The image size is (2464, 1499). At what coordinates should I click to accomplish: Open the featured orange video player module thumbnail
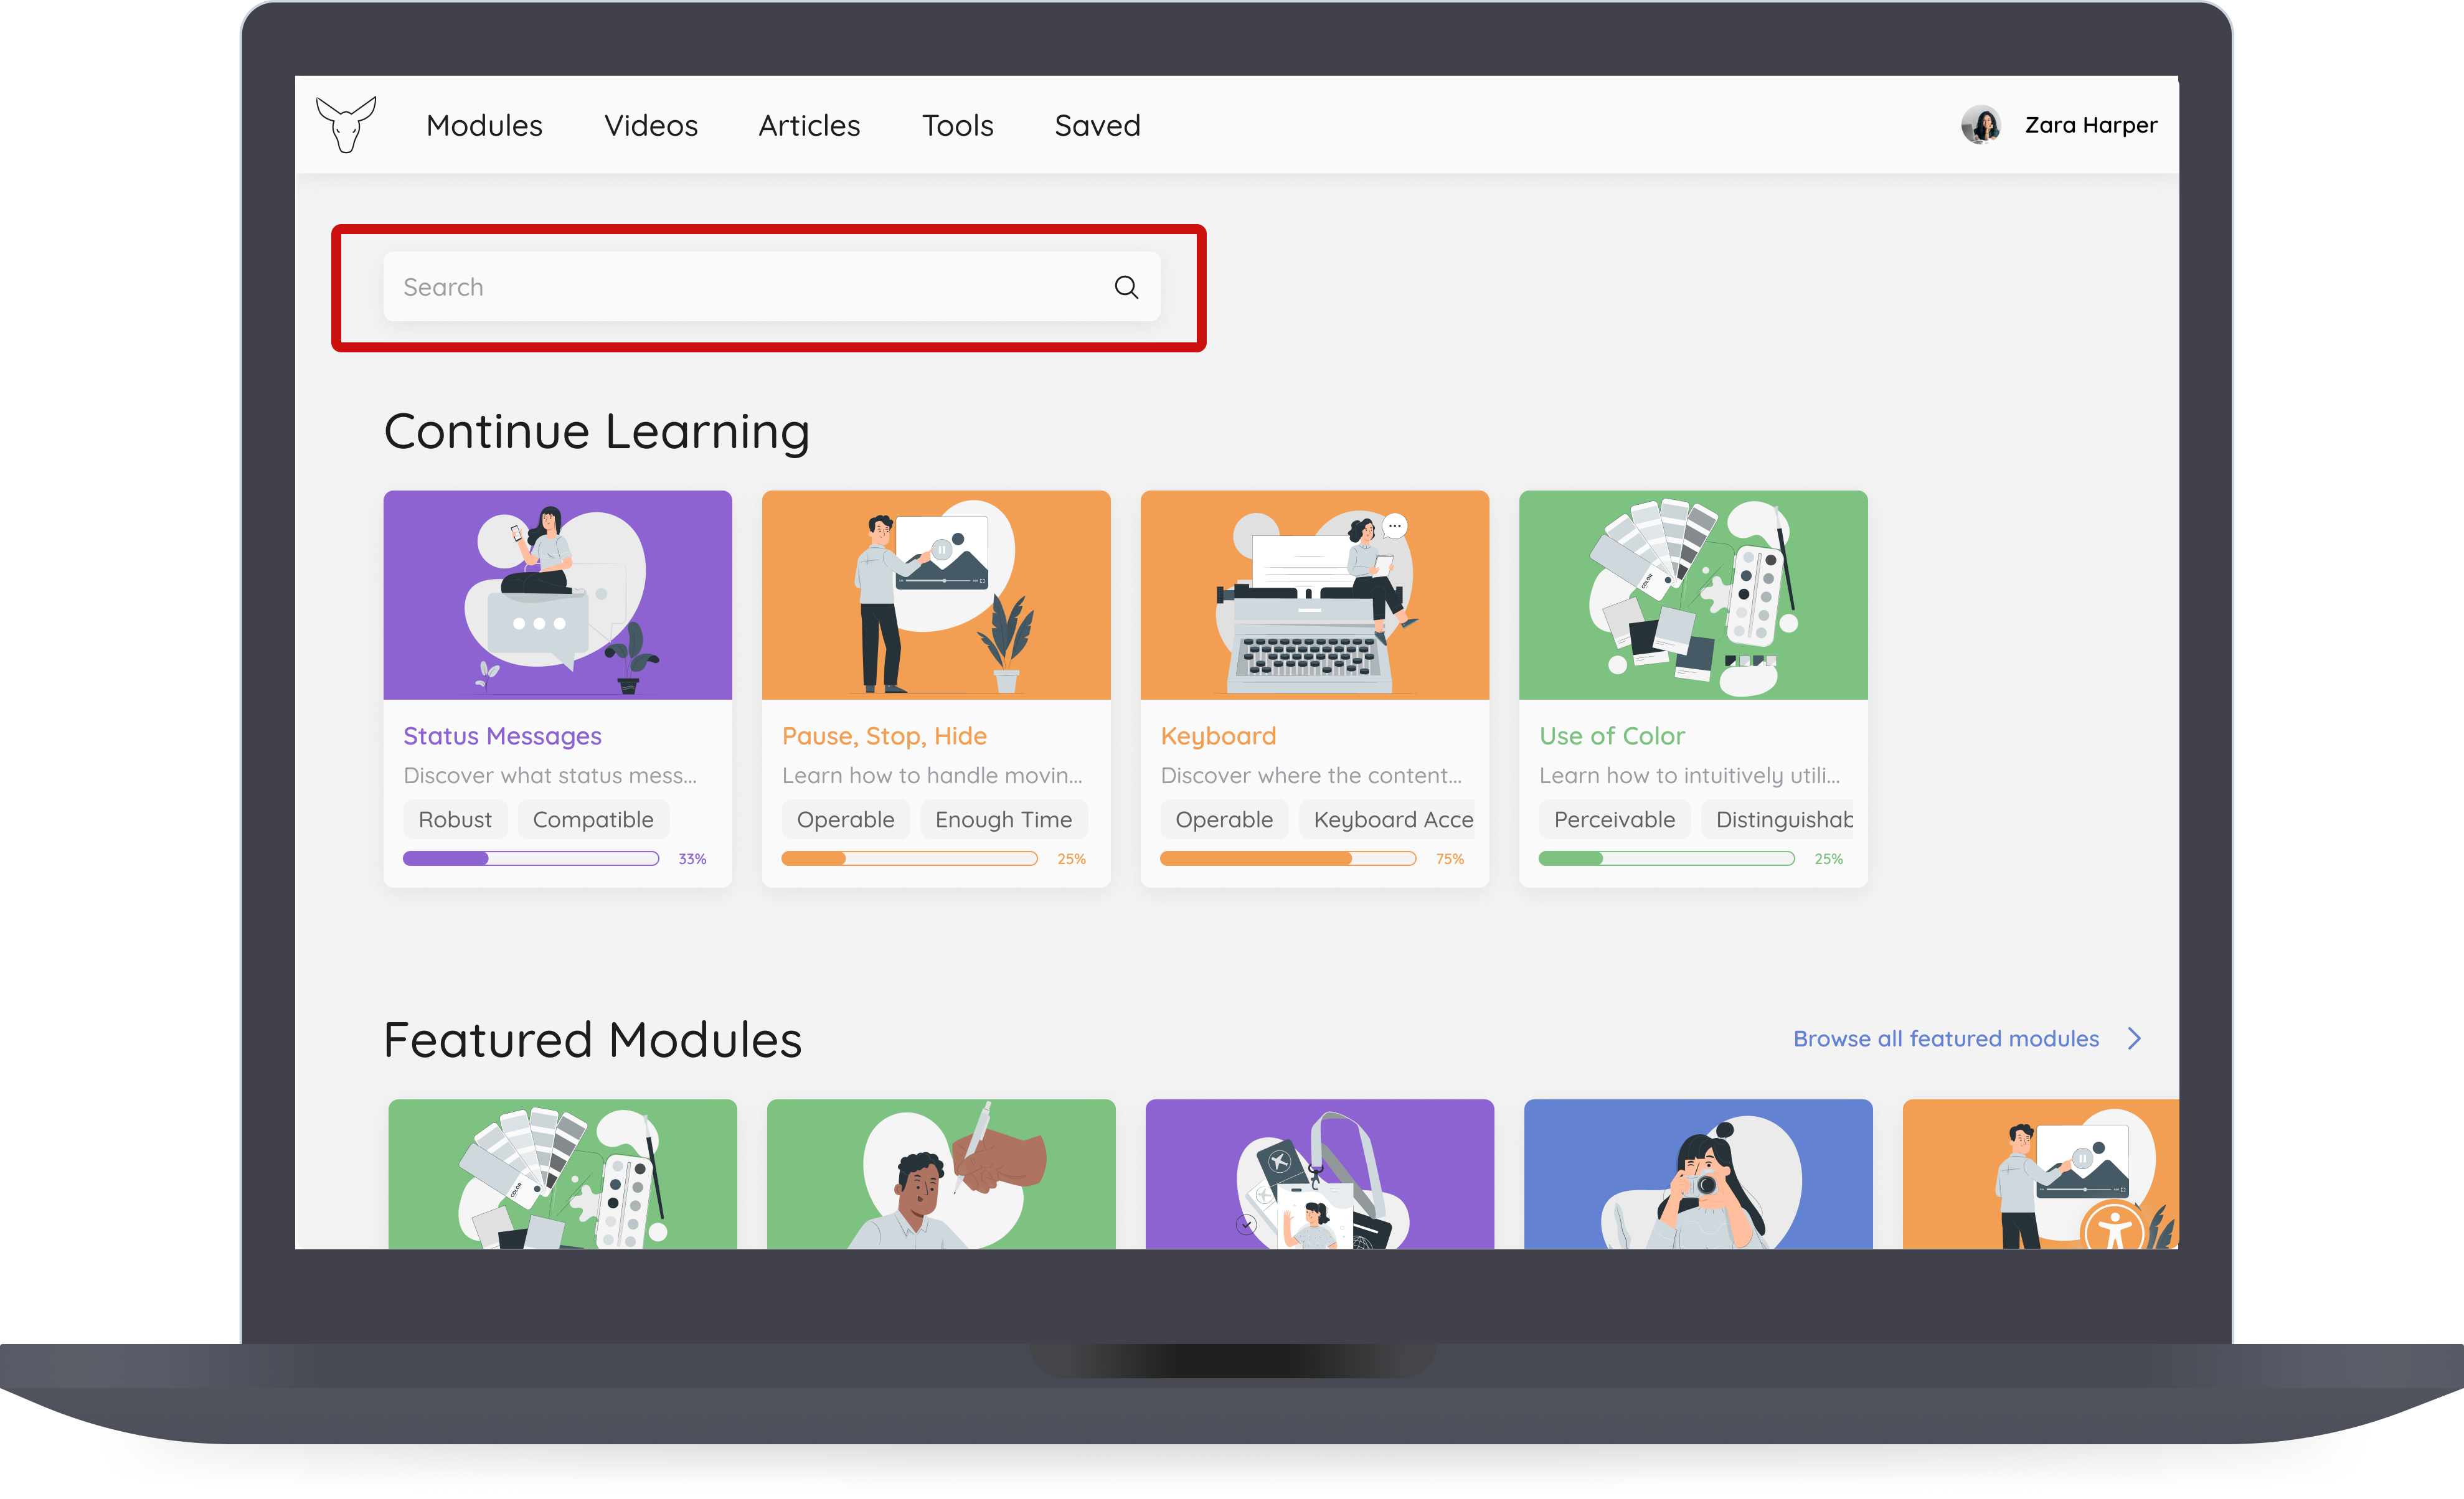click(2040, 1174)
